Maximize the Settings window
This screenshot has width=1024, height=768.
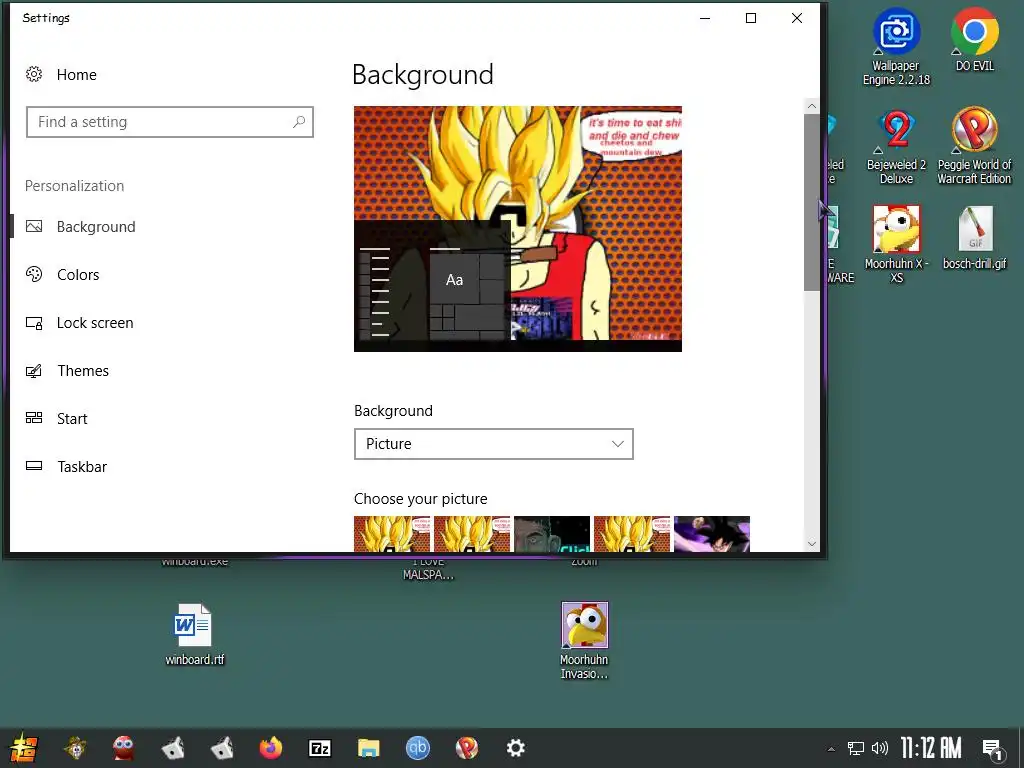751,18
